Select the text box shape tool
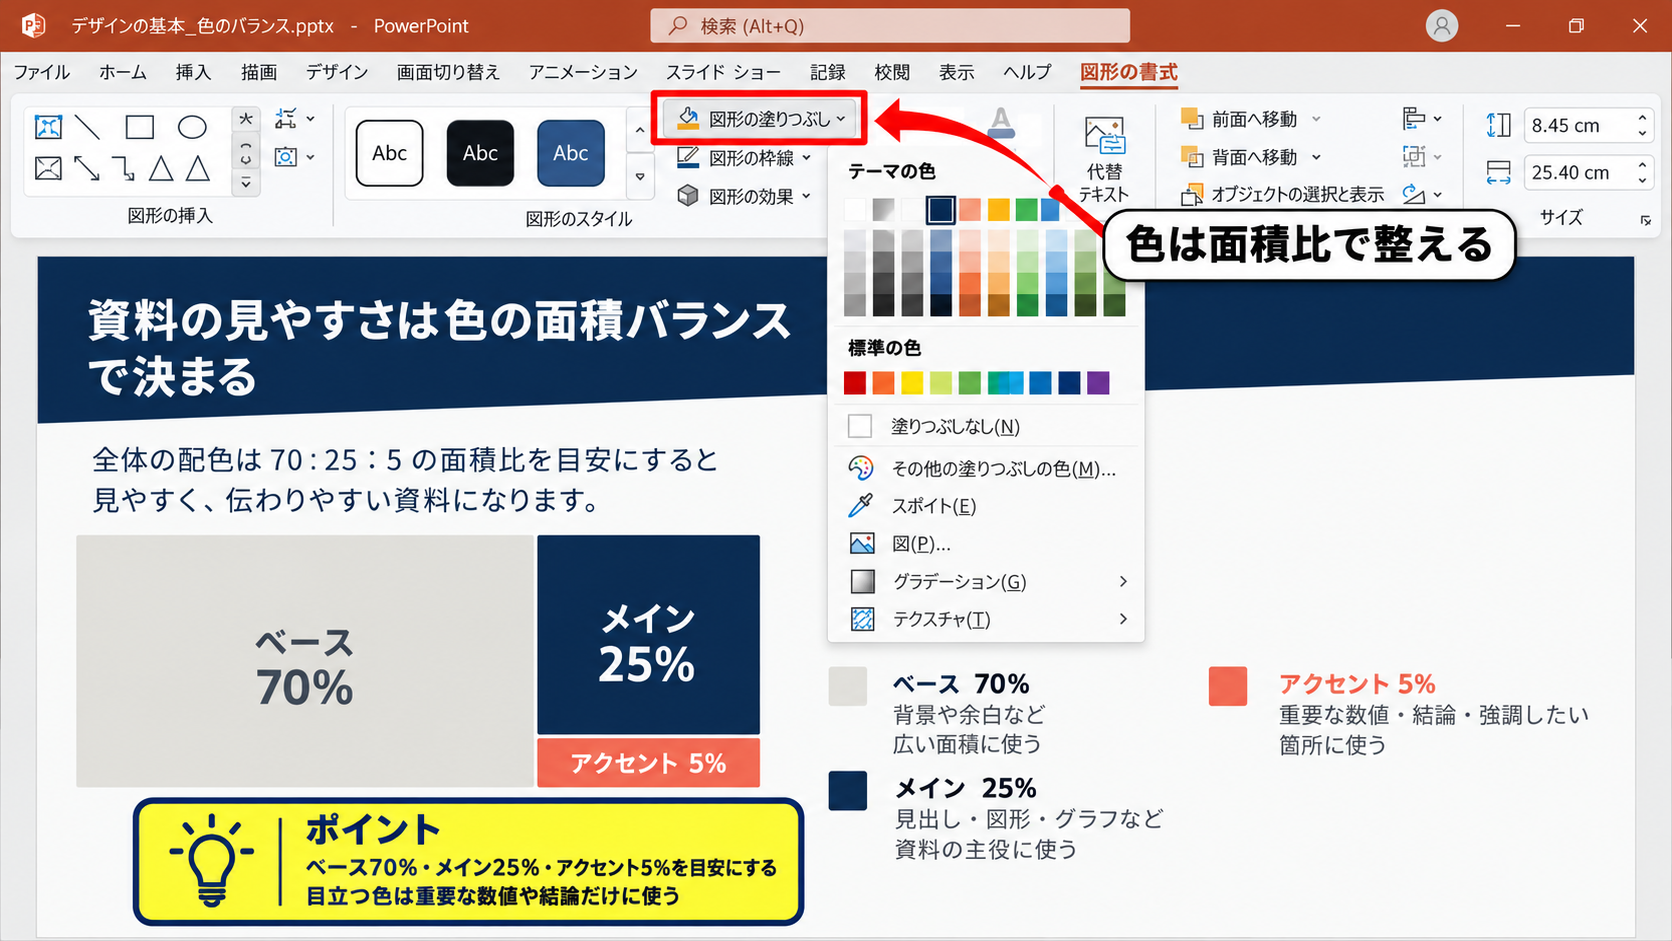Image resolution: width=1672 pixels, height=941 pixels. [48, 127]
